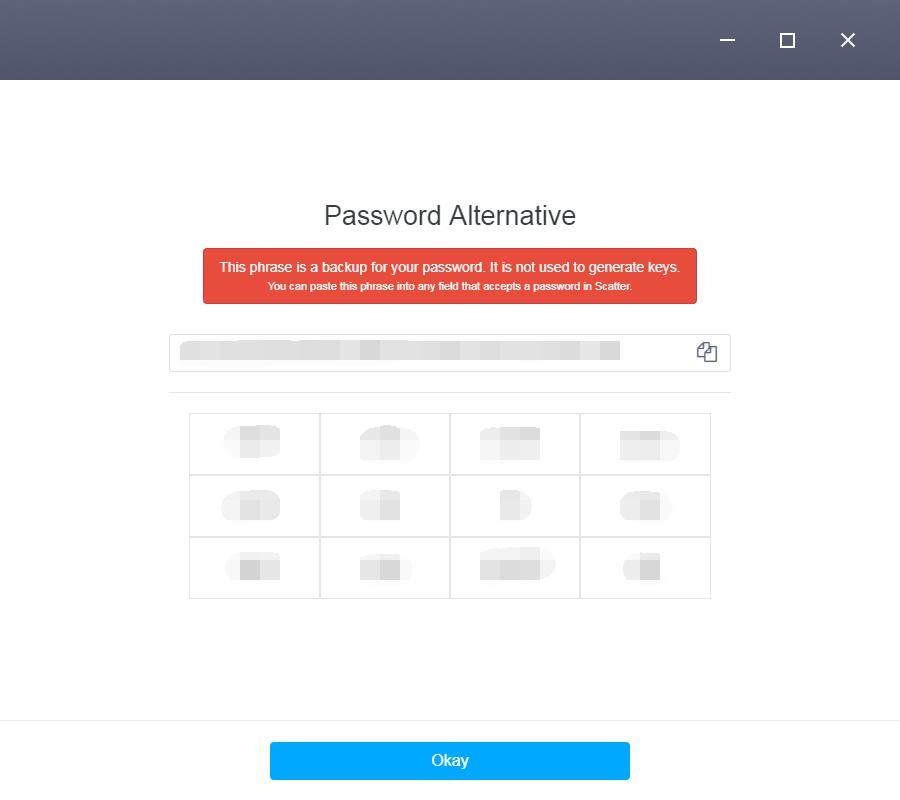Select first word cell in bottom row
Viewport: 900px width, 800px height.
coord(255,568)
